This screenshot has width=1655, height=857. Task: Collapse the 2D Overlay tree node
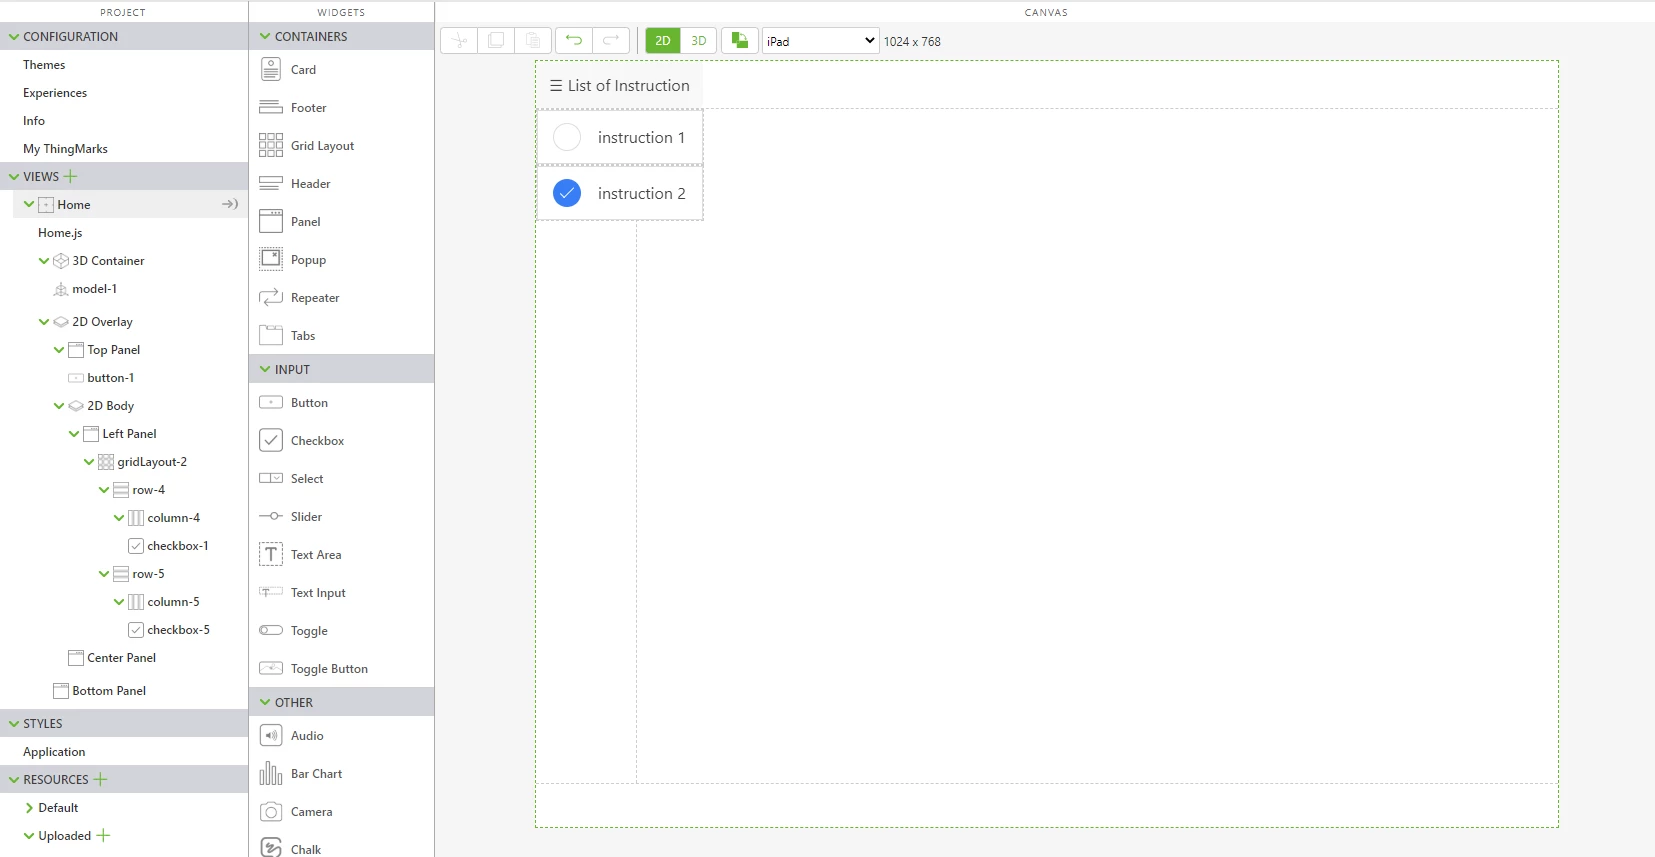(44, 322)
